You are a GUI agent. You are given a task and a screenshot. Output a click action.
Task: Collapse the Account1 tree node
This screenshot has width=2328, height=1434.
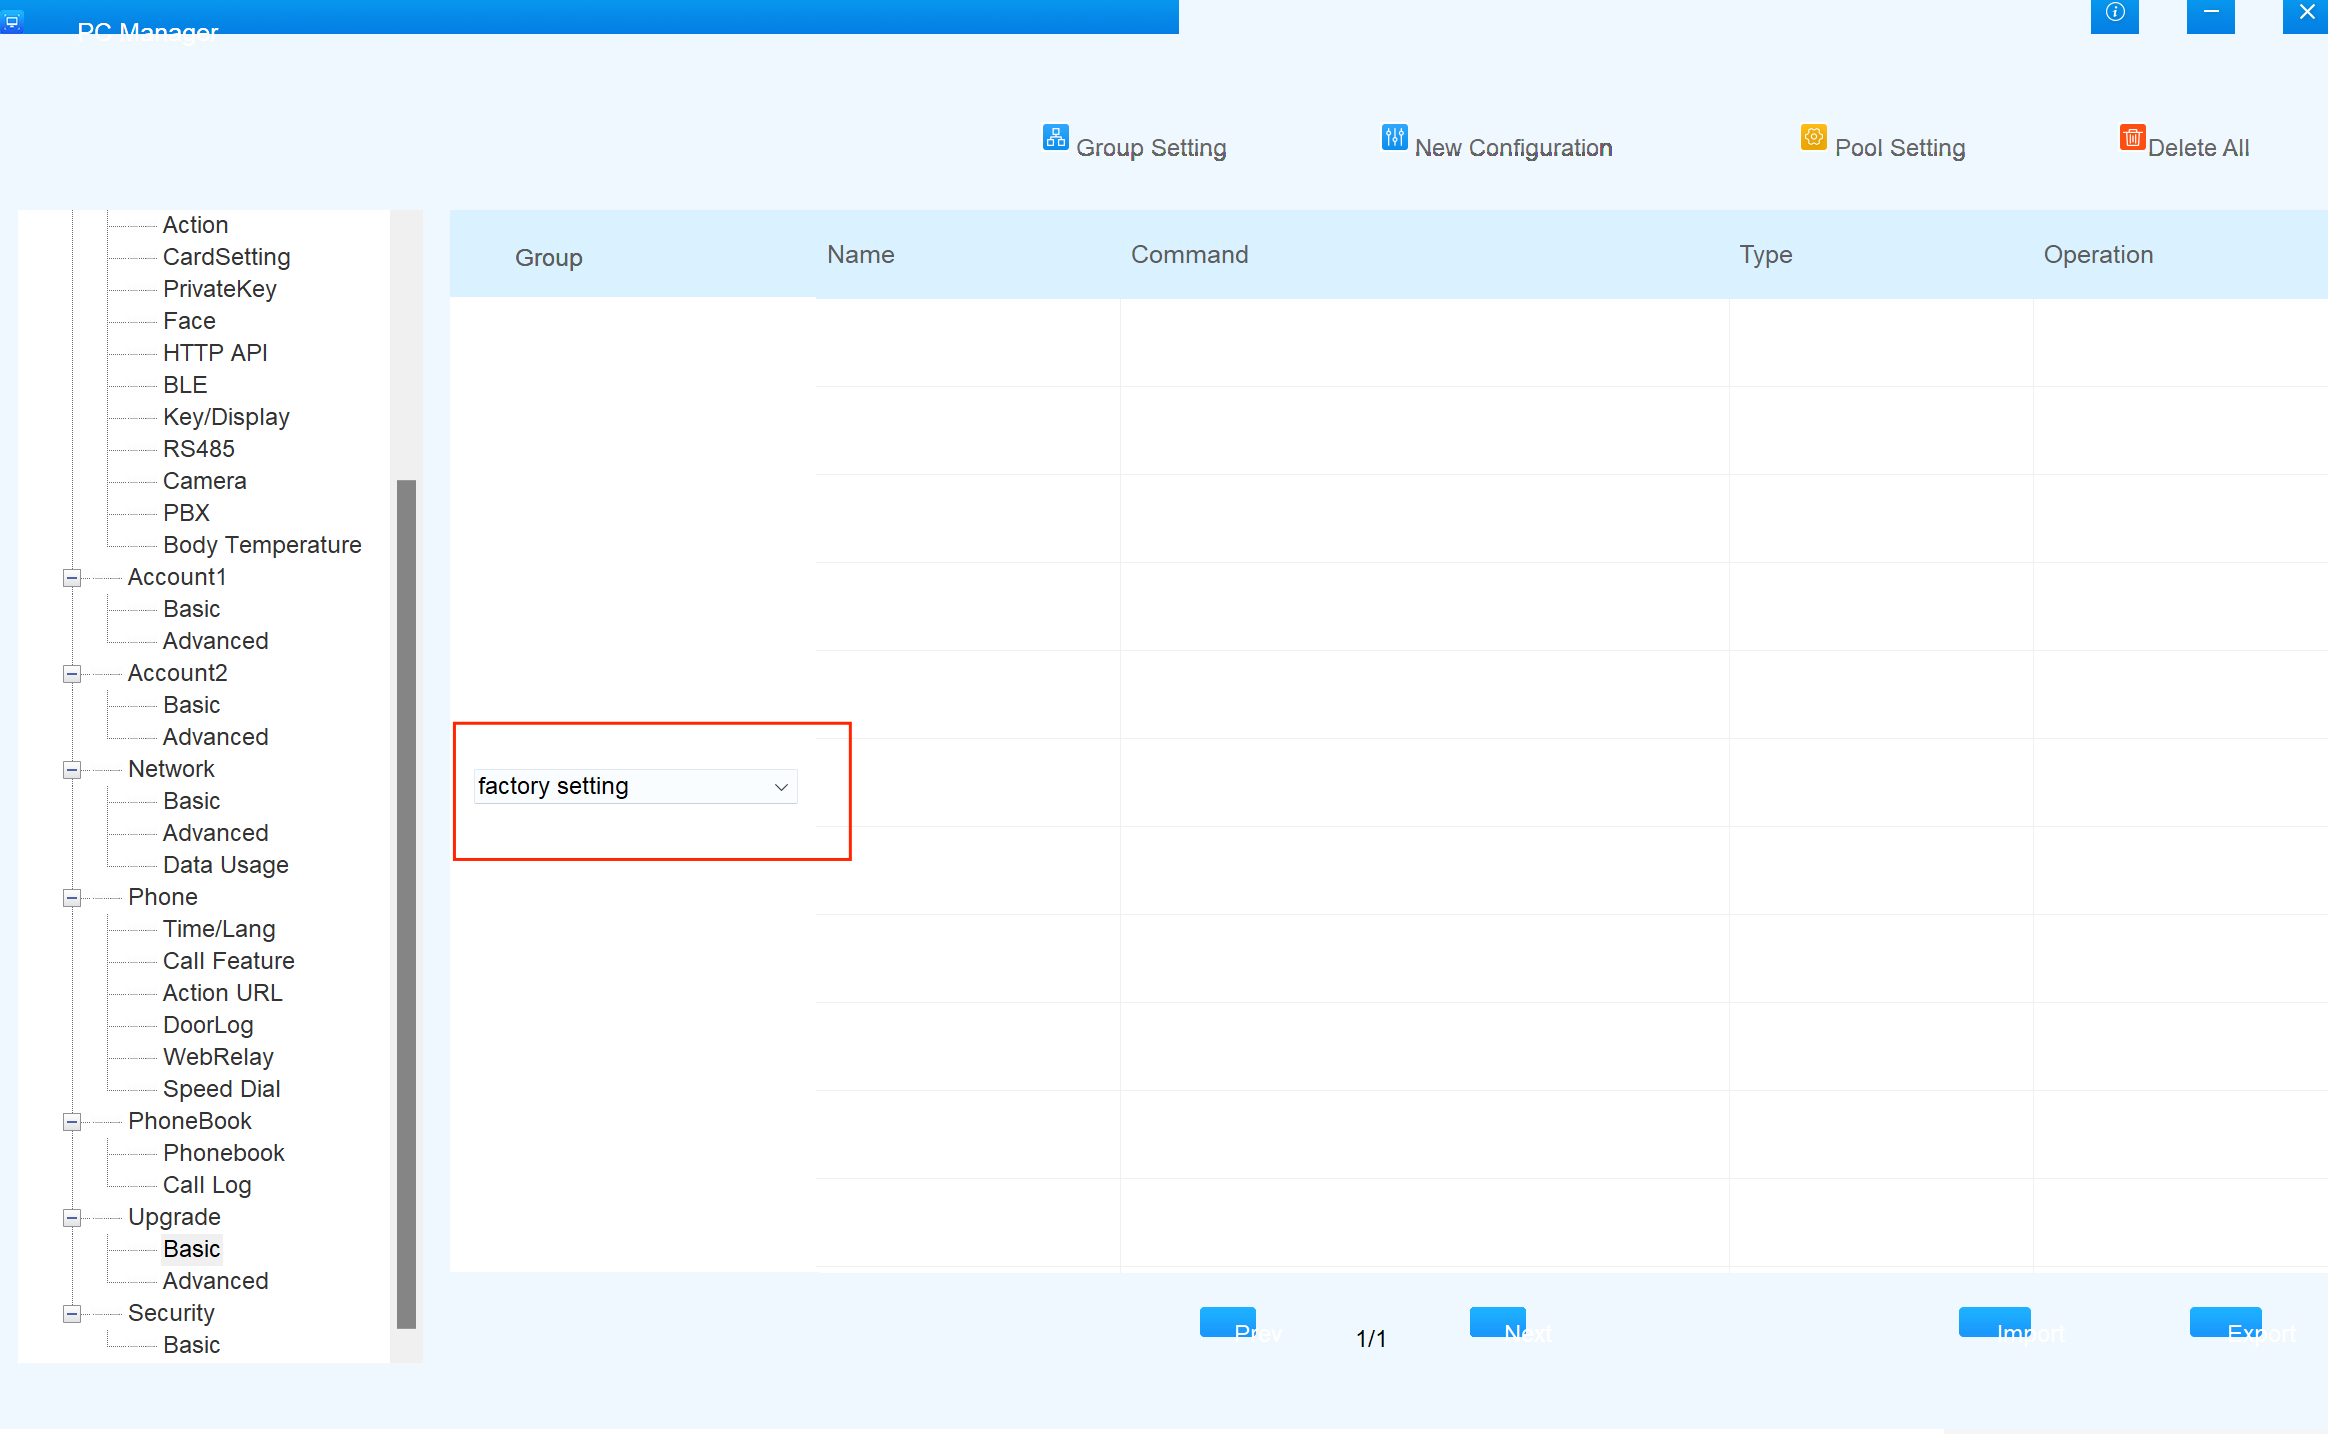pos(72,578)
